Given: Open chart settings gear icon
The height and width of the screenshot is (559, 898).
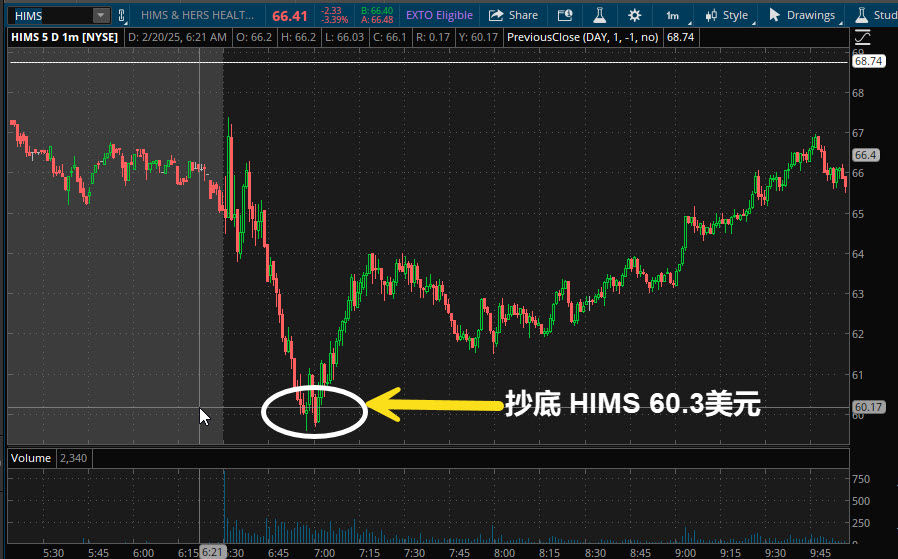Looking at the screenshot, I should tap(635, 15).
